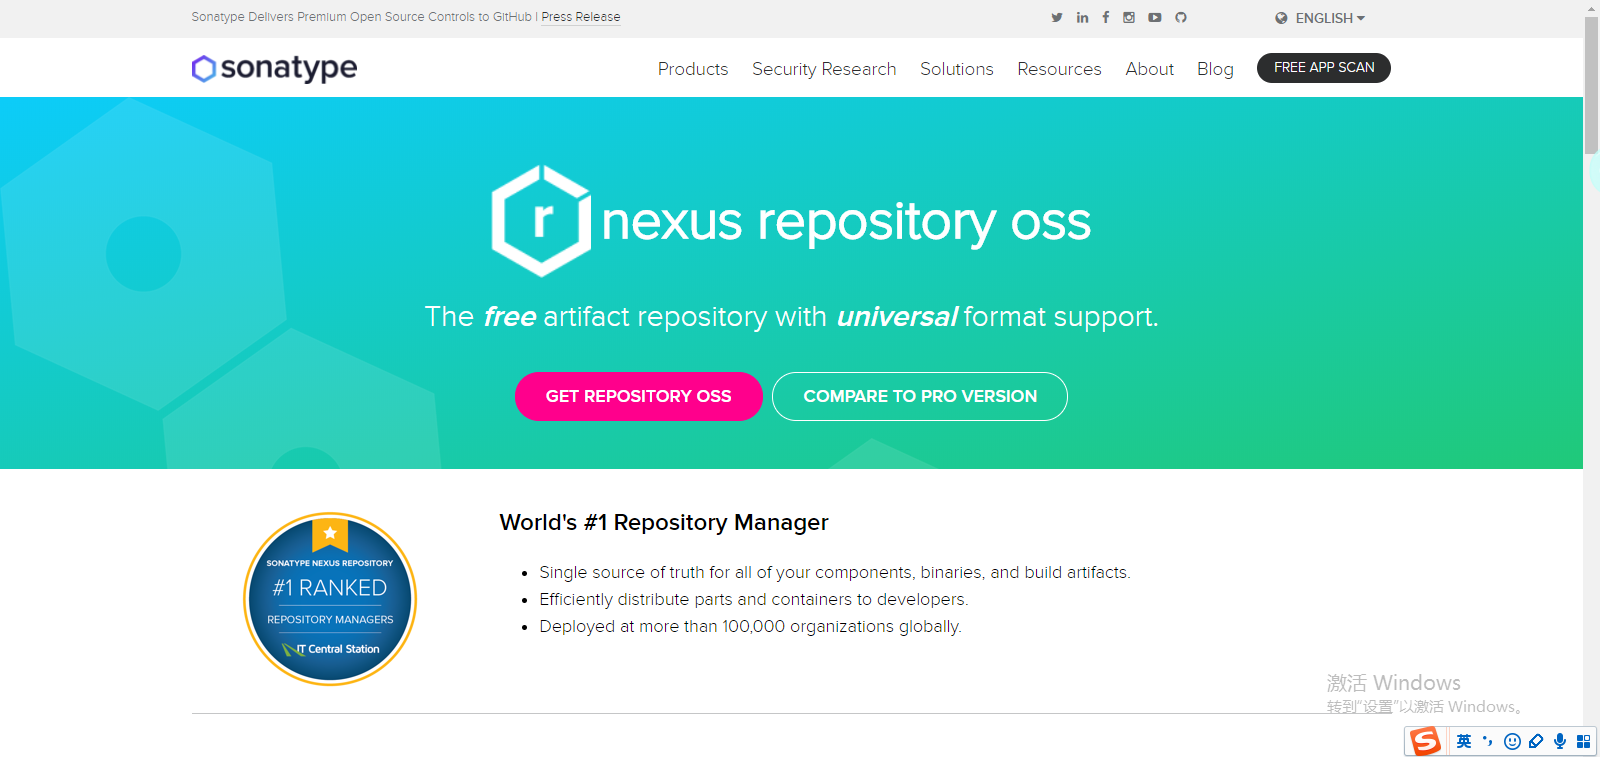Image resolution: width=1600 pixels, height=757 pixels.
Task: Click the Nexus Repository hexagon logo
Action: (541, 221)
